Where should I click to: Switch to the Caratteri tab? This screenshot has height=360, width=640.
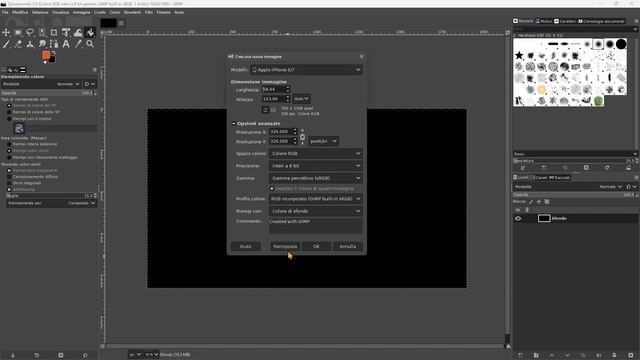565,21
